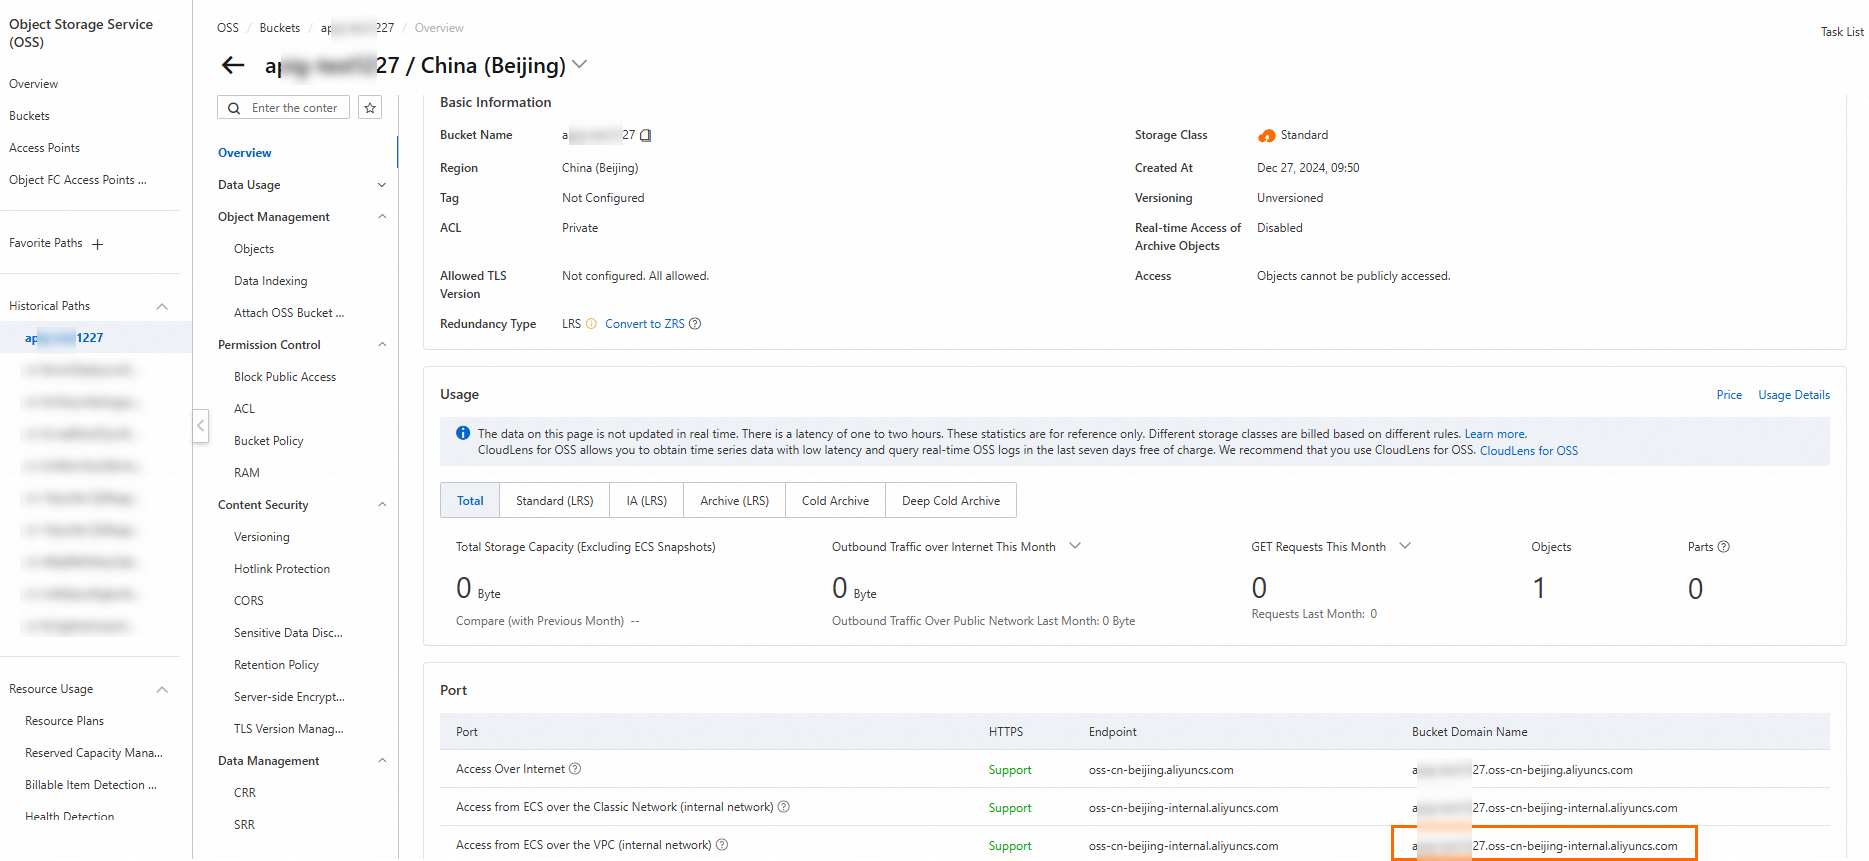Screen dimensions: 1869x861
Task: Switch to IA (LRS) tab
Action: pos(647,500)
